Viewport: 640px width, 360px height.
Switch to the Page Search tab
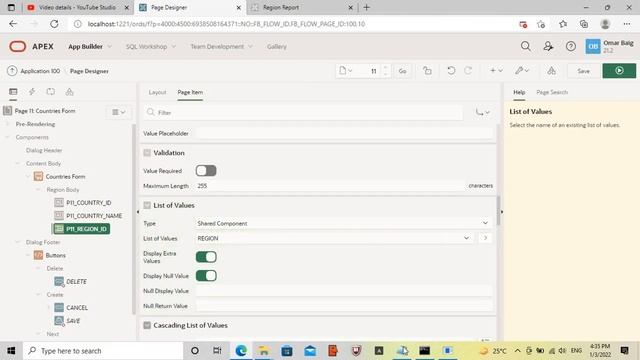[552, 92]
